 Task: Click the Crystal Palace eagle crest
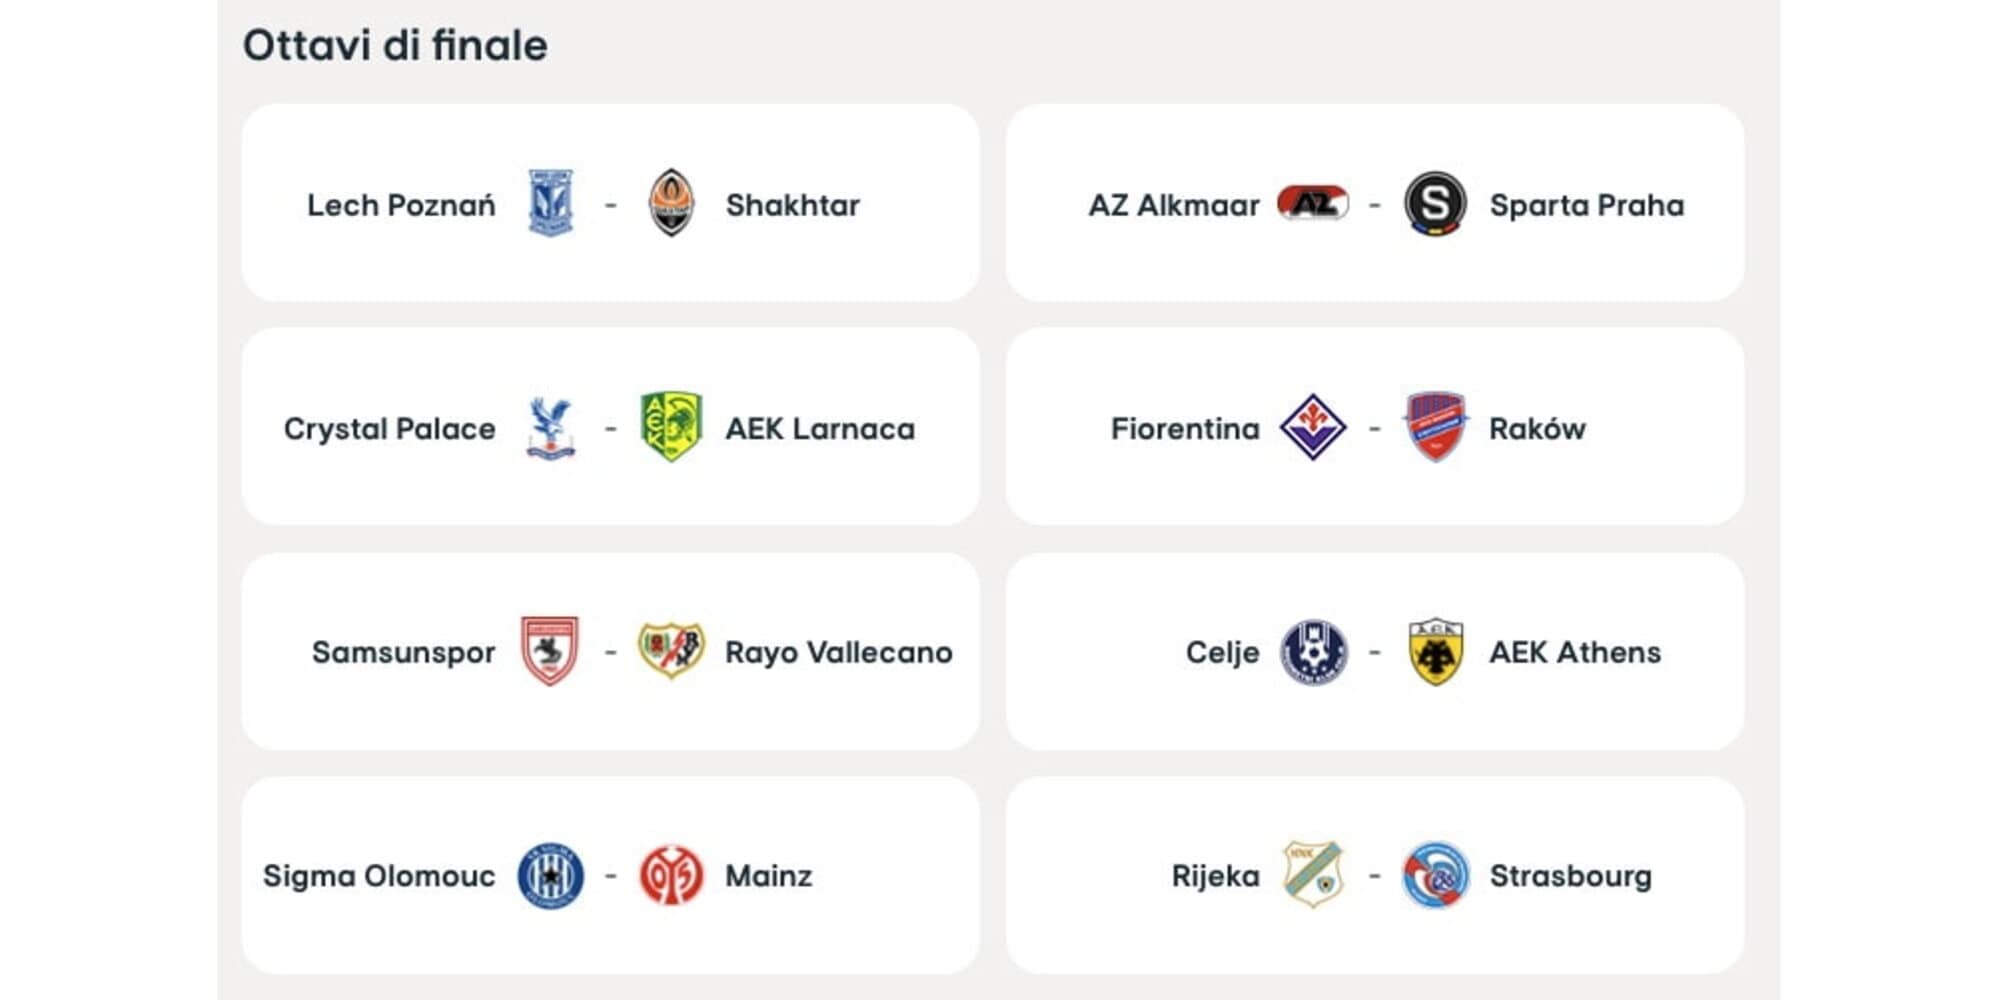[x=550, y=428]
